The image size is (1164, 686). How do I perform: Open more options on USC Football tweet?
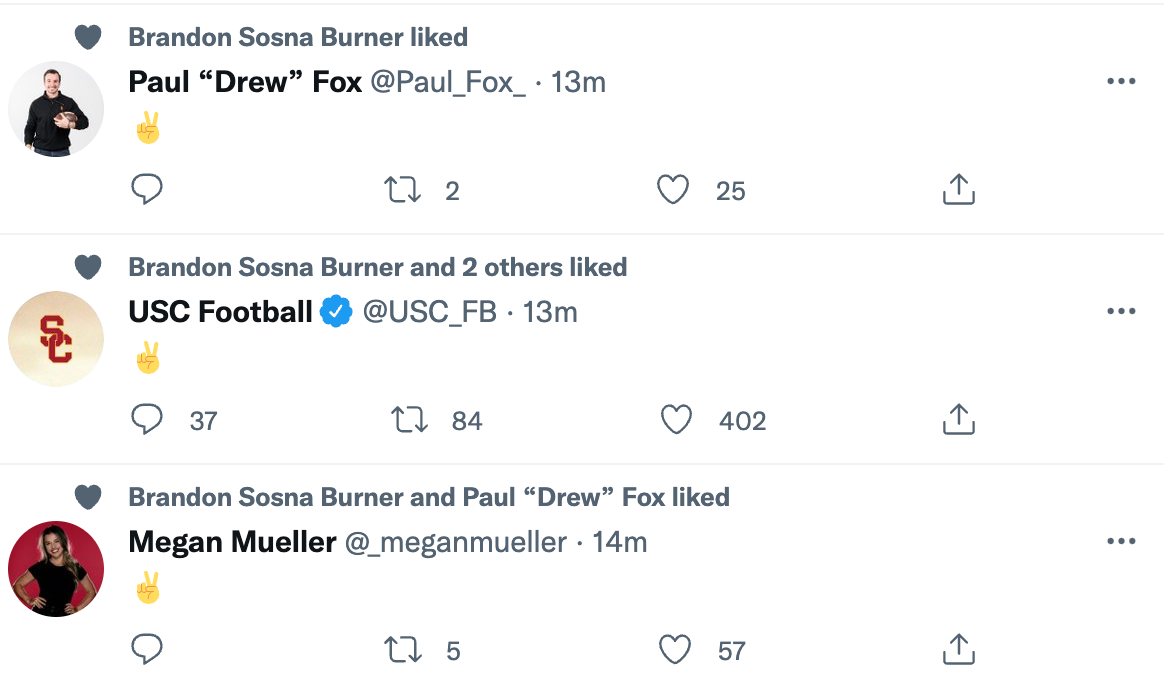[x=1121, y=312]
